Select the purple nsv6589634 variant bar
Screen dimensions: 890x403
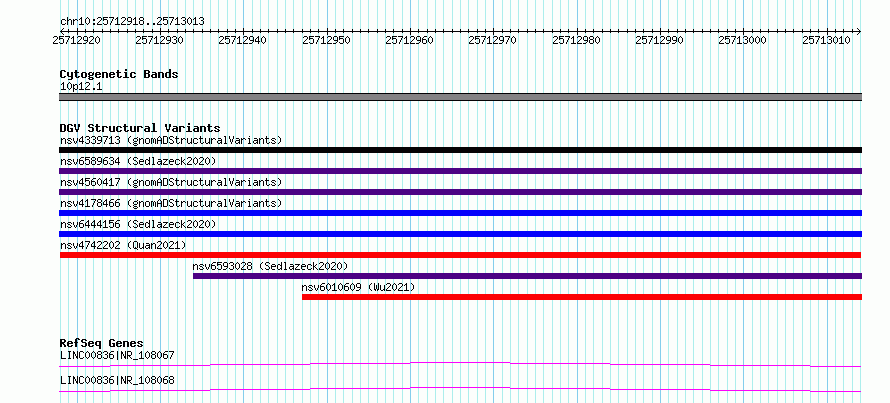coord(460,171)
